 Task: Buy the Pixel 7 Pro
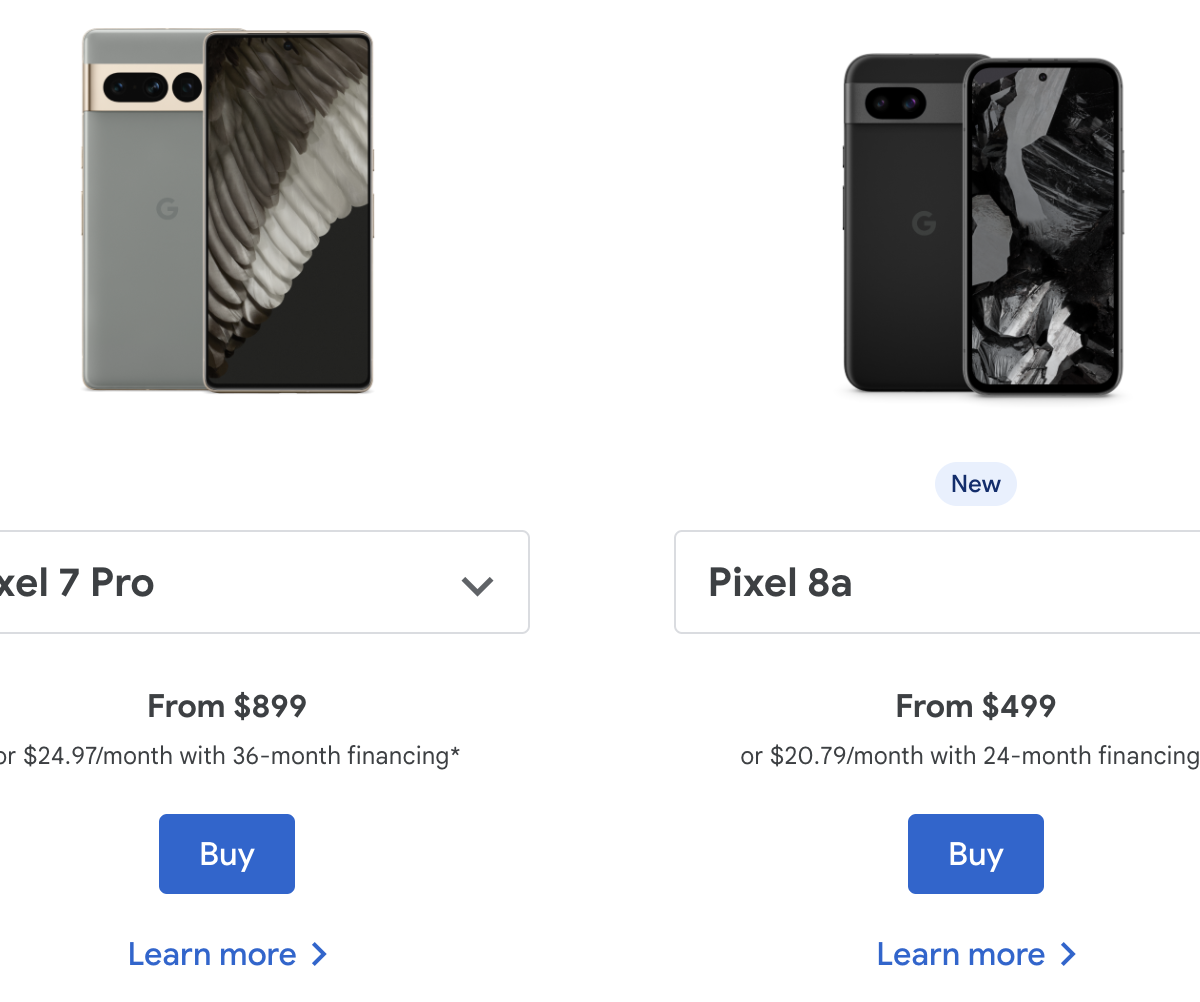(227, 854)
